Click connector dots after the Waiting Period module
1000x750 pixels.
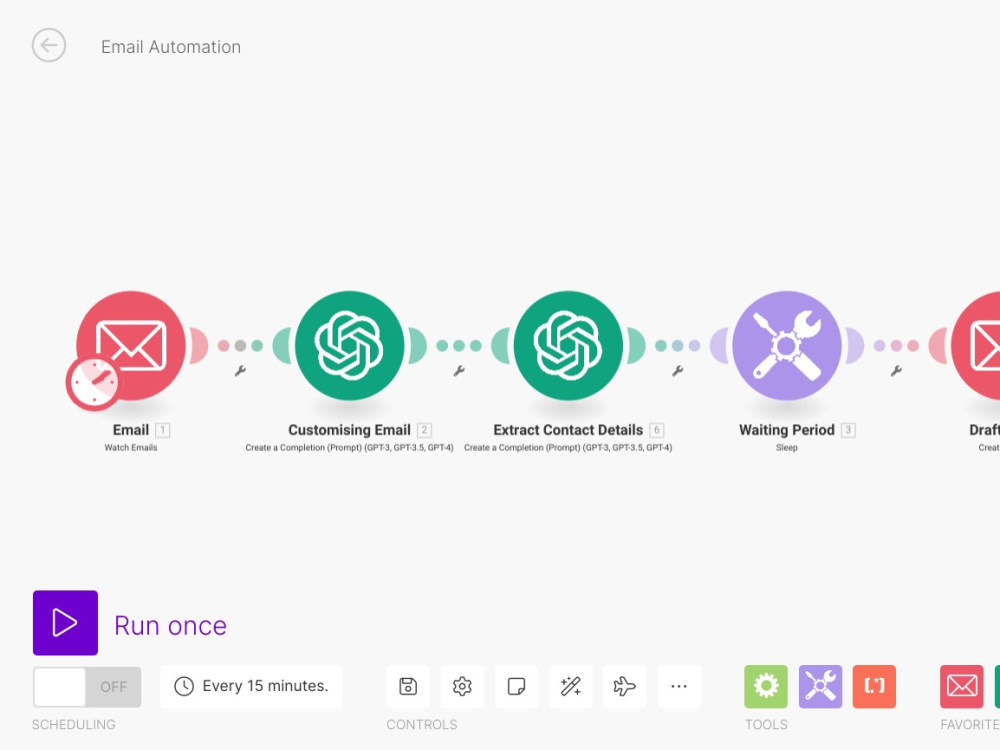(896, 346)
